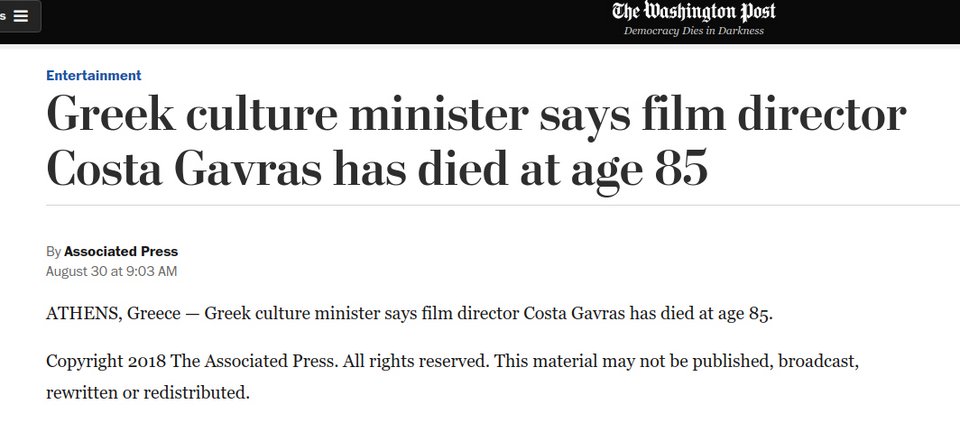The image size is (960, 441).
Task: Click The Washington Post masthead logo
Action: 694,12
